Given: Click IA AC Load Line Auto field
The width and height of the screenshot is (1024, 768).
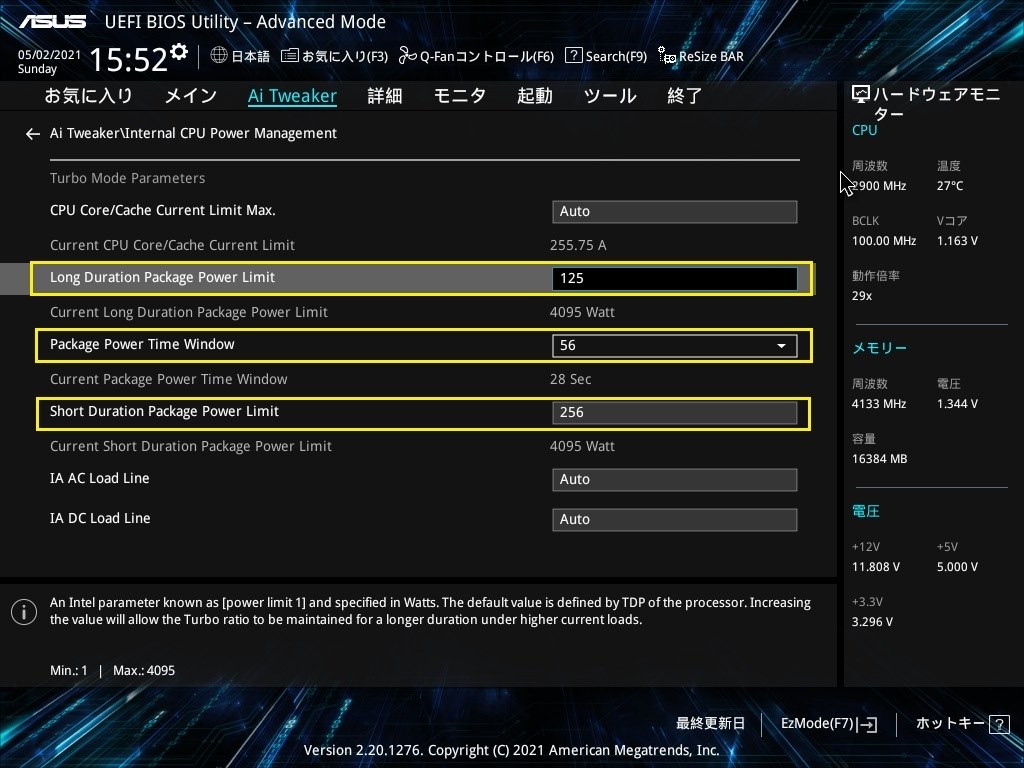Looking at the screenshot, I should (675, 480).
